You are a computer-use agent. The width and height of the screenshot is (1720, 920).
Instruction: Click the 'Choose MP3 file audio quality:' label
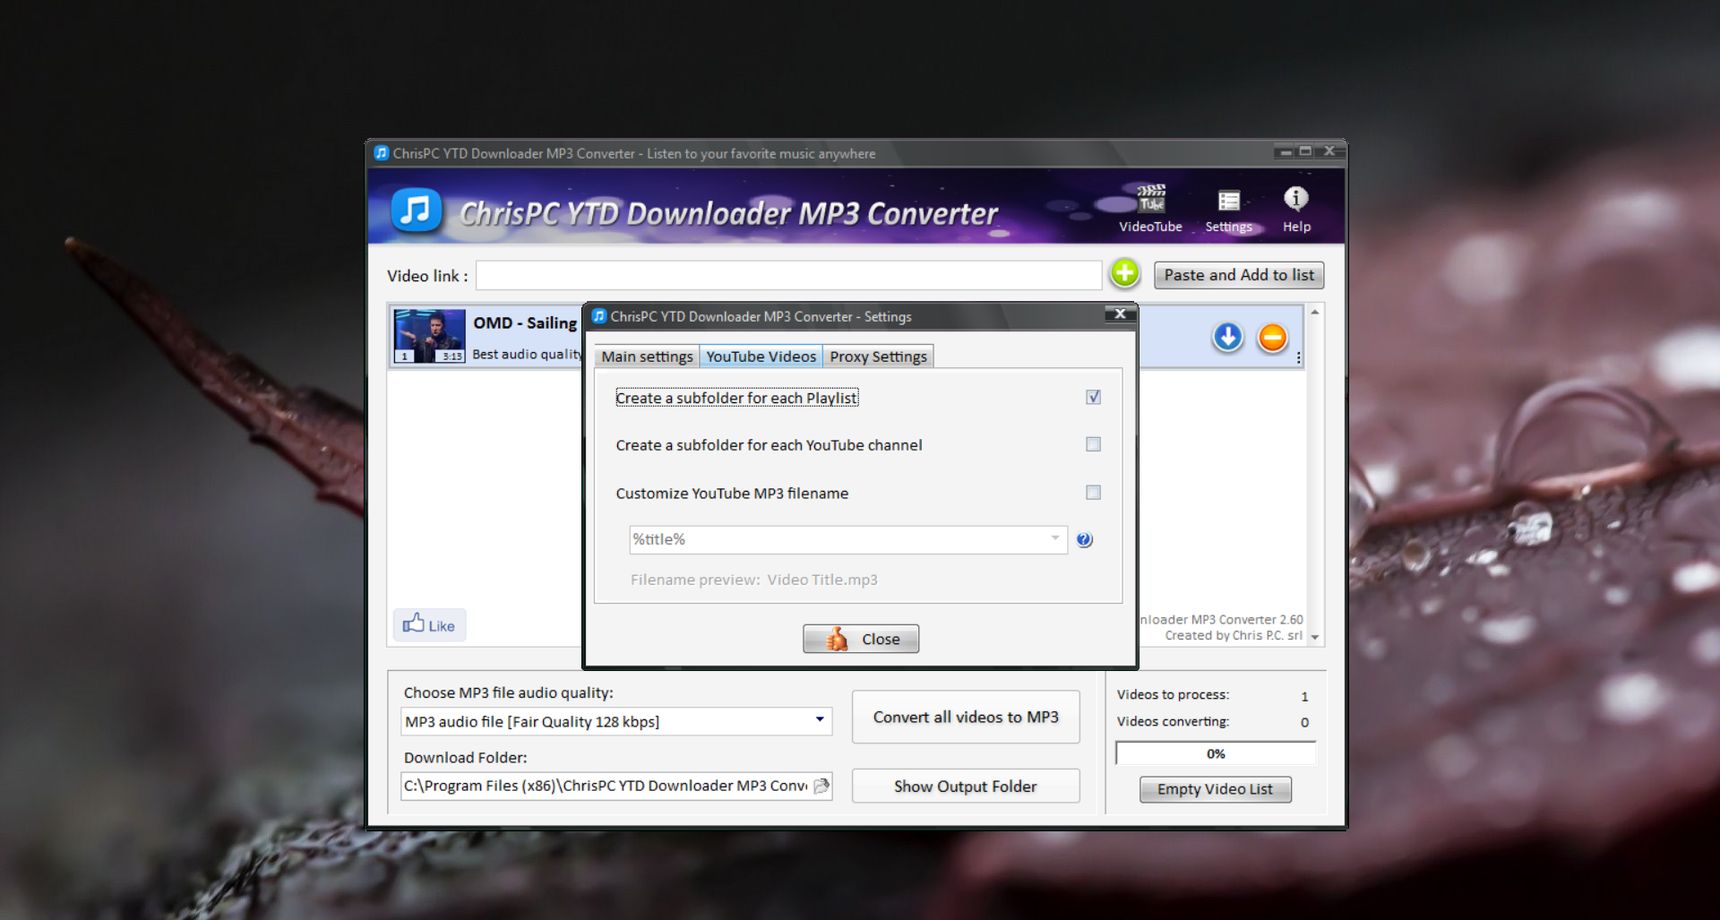(508, 693)
